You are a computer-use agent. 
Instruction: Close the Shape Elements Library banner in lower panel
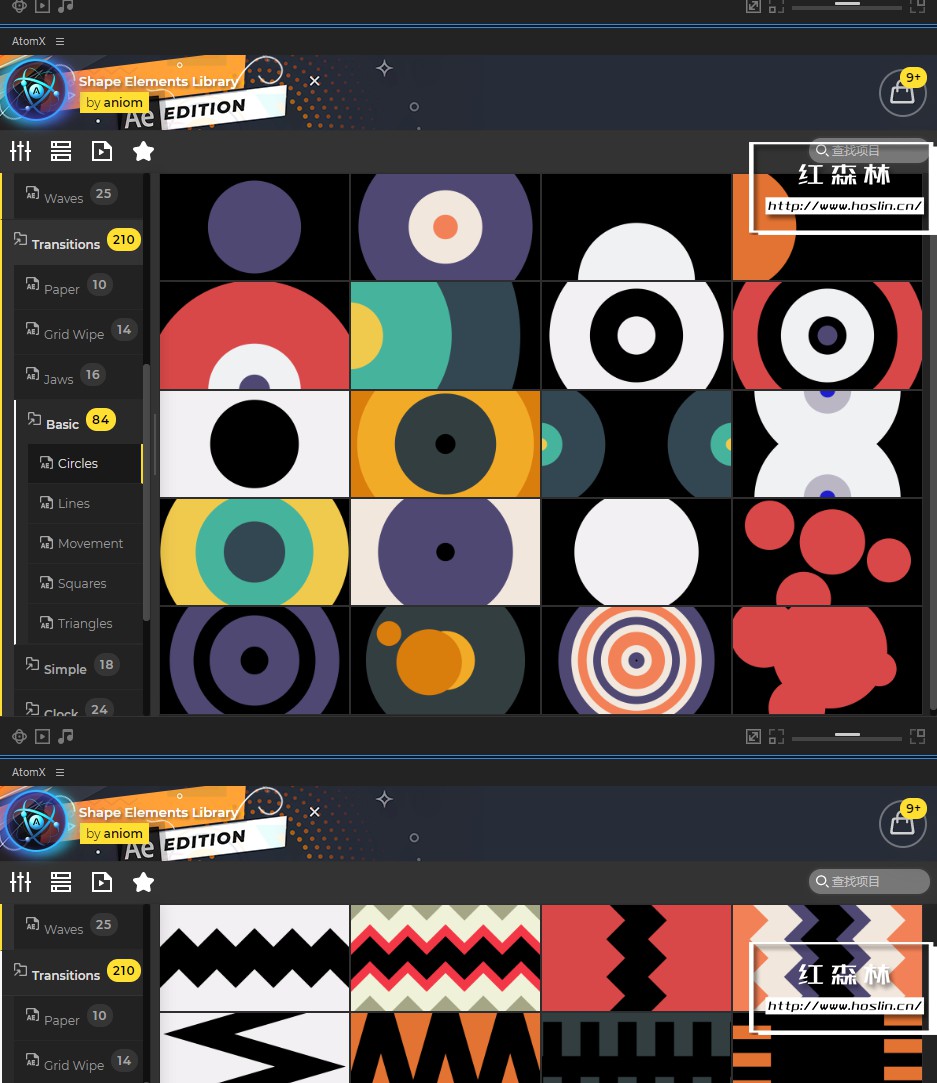314,812
